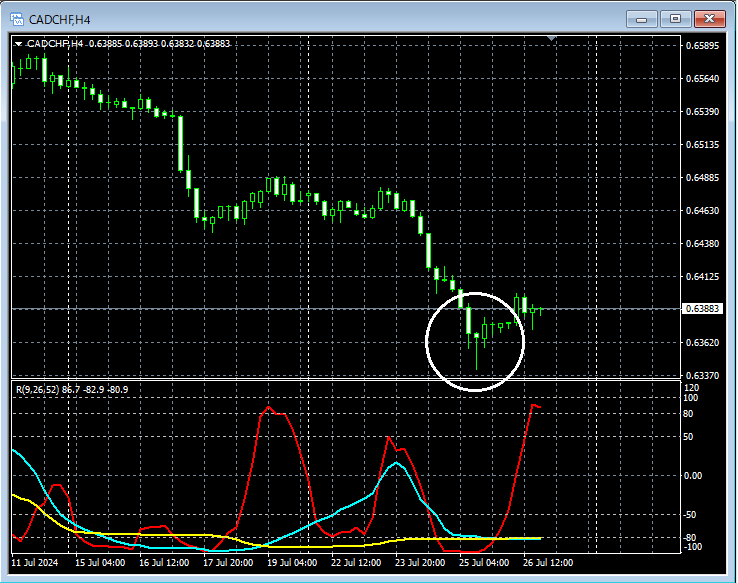
Task: Maximize the CADCHF,H4 chart window
Action: pos(675,19)
